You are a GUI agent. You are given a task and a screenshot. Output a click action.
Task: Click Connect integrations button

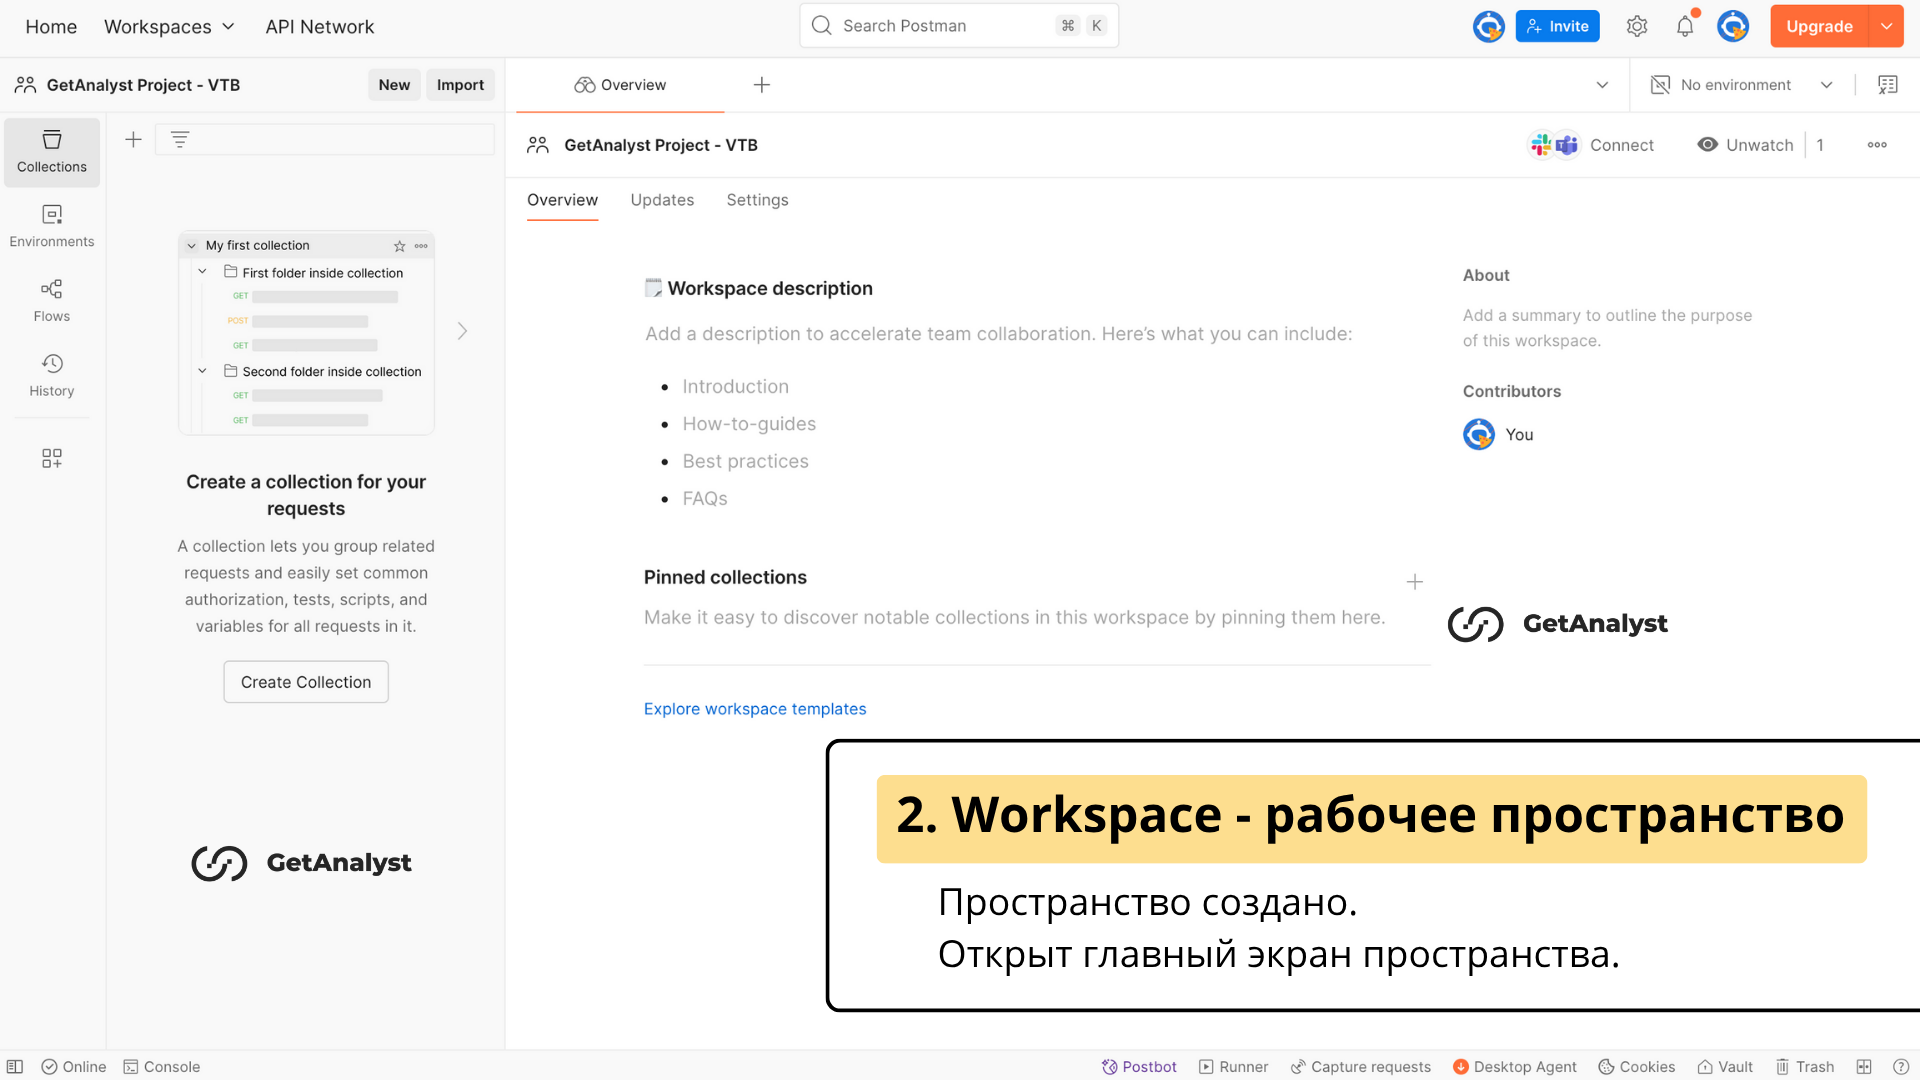point(1592,145)
